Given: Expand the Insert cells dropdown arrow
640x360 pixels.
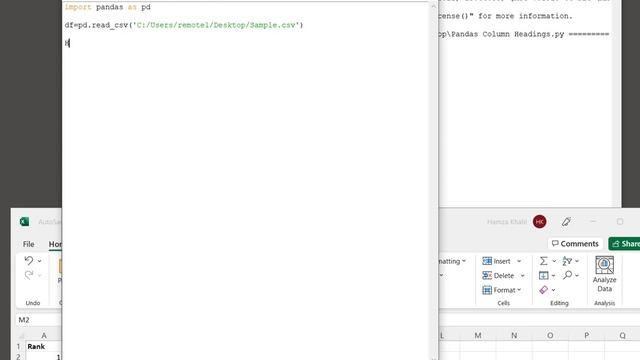Looking at the screenshot, I should pos(519,261).
